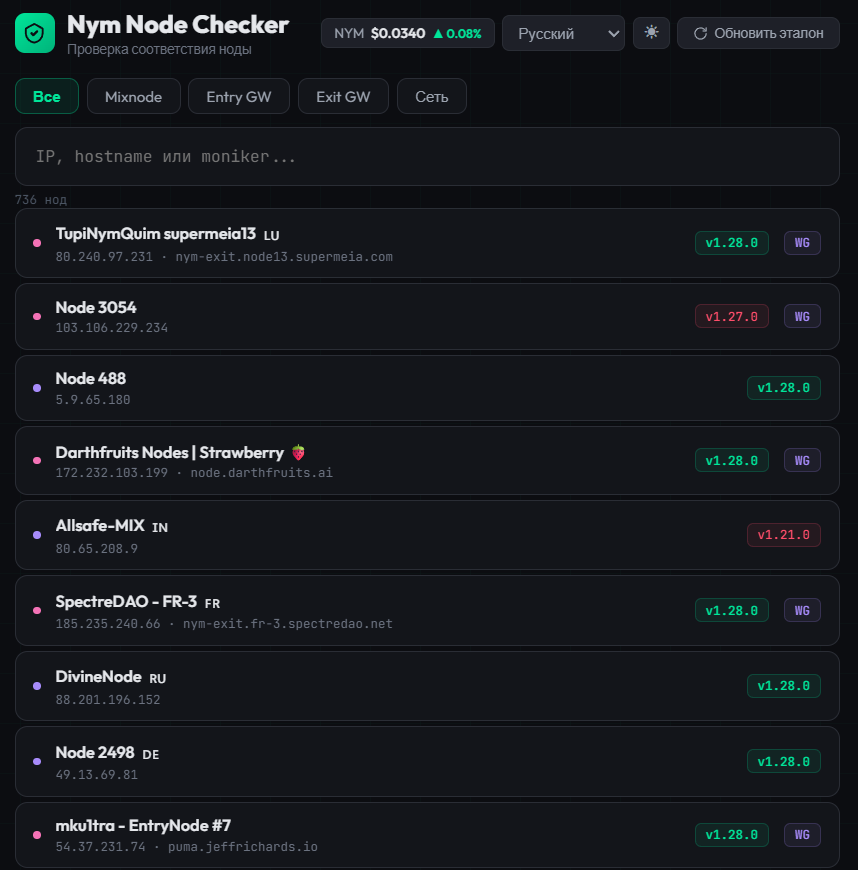Click the purple status dot of Node 488
The image size is (858, 870).
coord(37,388)
